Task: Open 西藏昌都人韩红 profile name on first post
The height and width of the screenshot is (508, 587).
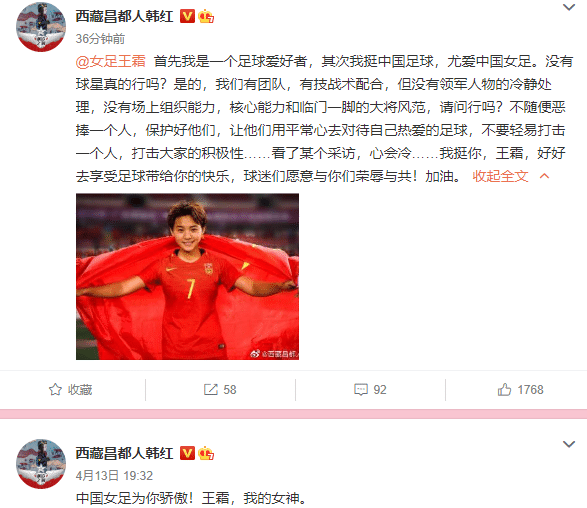Action: point(124,16)
